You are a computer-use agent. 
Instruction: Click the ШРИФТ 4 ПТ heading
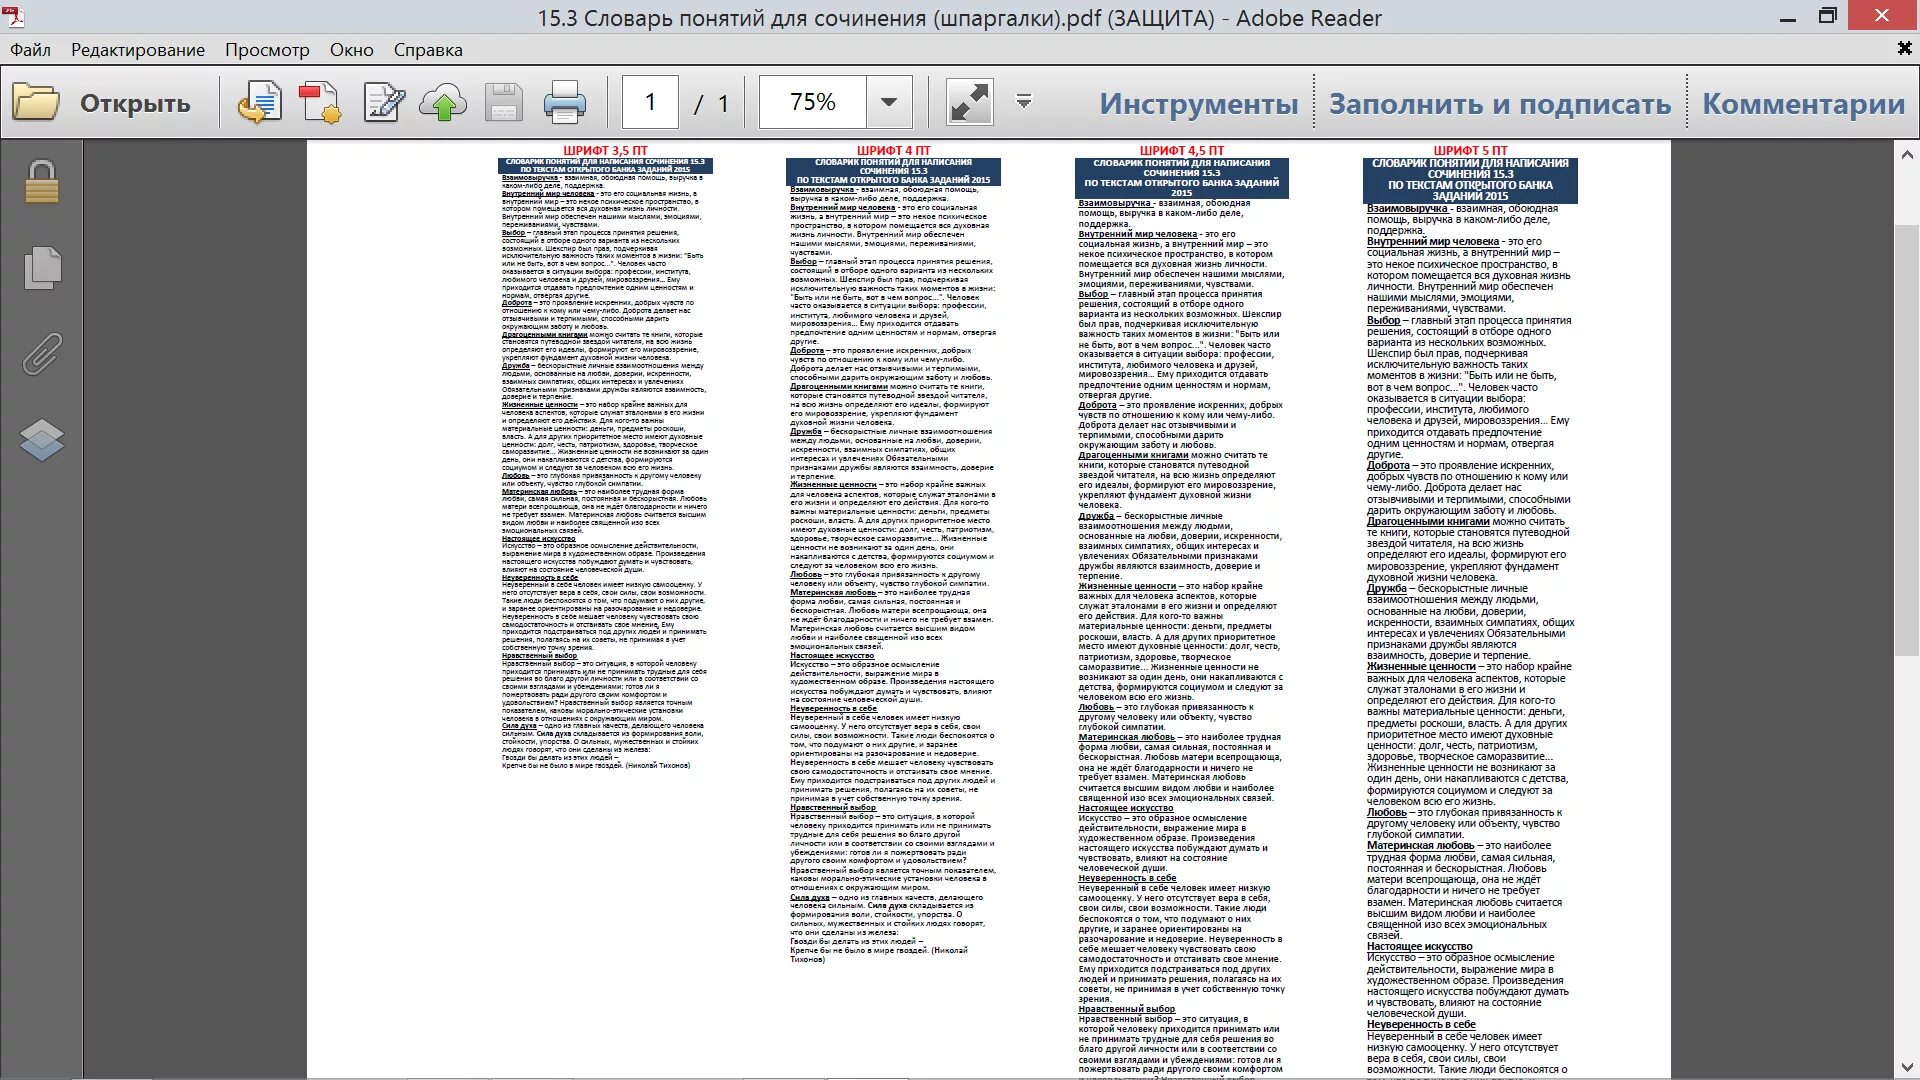click(x=893, y=151)
